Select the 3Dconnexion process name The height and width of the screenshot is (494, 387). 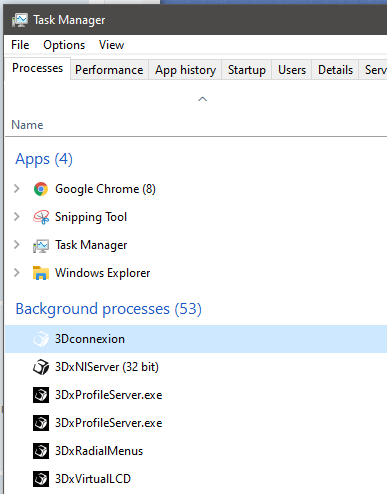90,339
